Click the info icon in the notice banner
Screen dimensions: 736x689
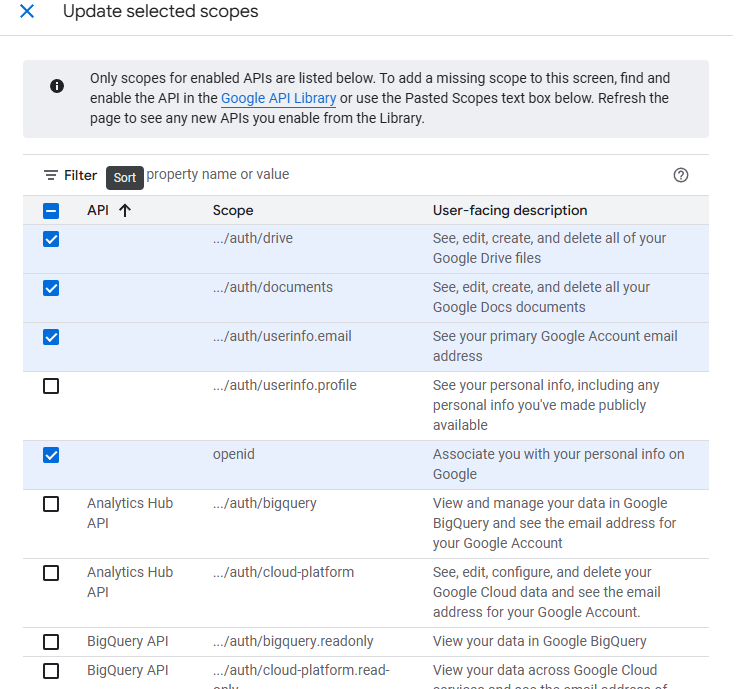point(58,87)
